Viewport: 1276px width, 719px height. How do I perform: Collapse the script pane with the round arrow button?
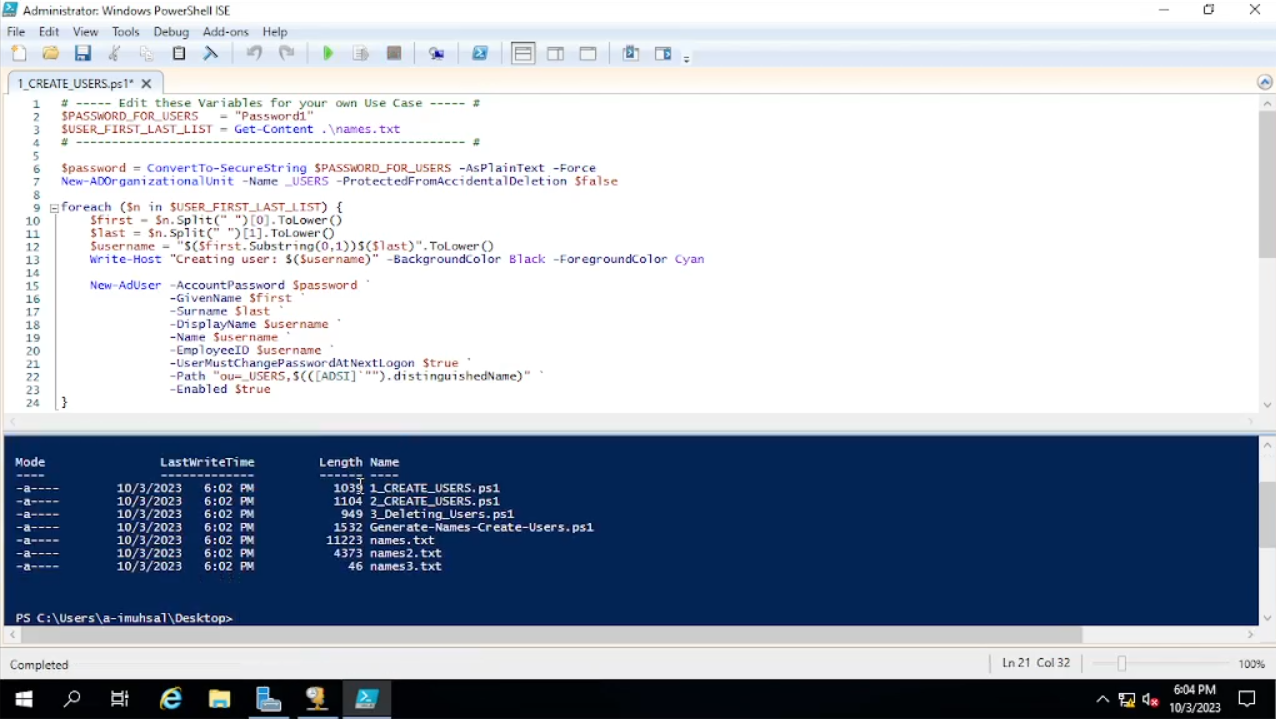[x=1265, y=83]
